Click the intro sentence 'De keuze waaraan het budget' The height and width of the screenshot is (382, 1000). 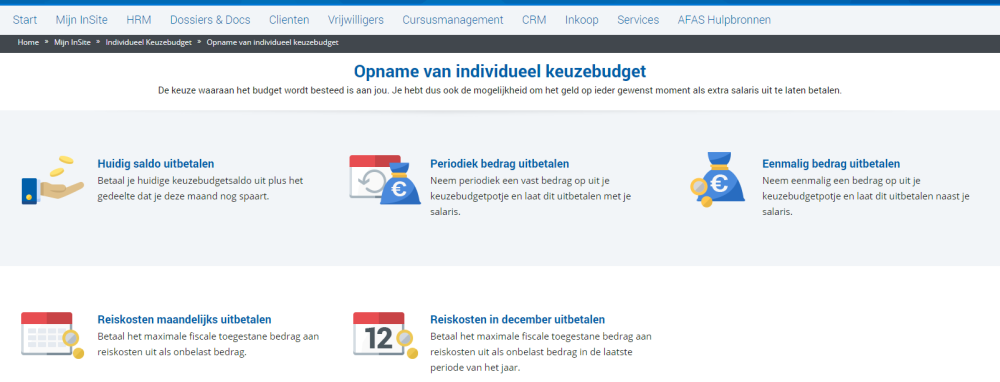coord(500,91)
